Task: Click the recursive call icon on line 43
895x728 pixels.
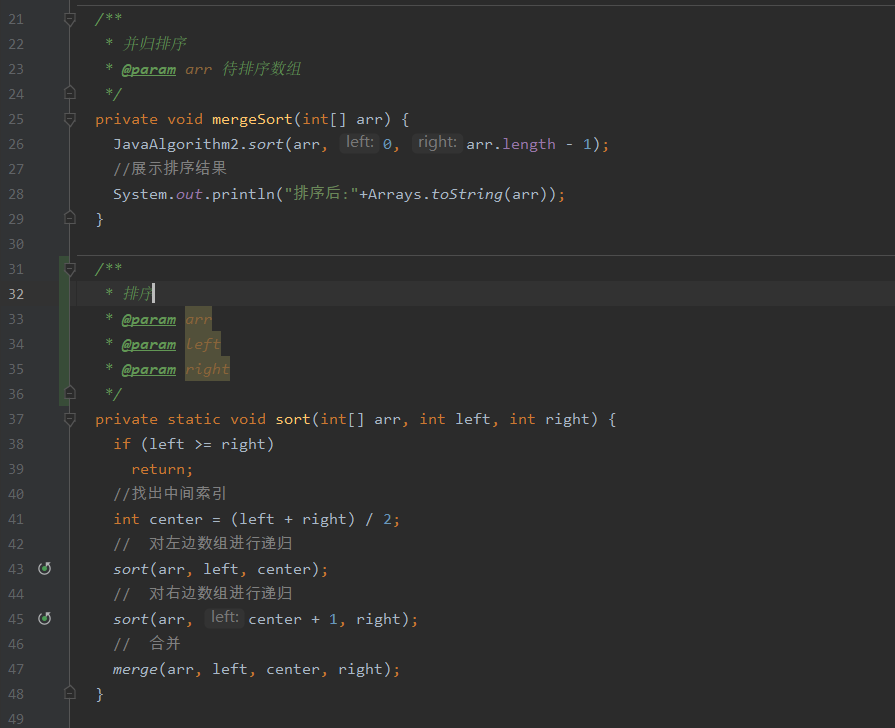Action: point(45,568)
